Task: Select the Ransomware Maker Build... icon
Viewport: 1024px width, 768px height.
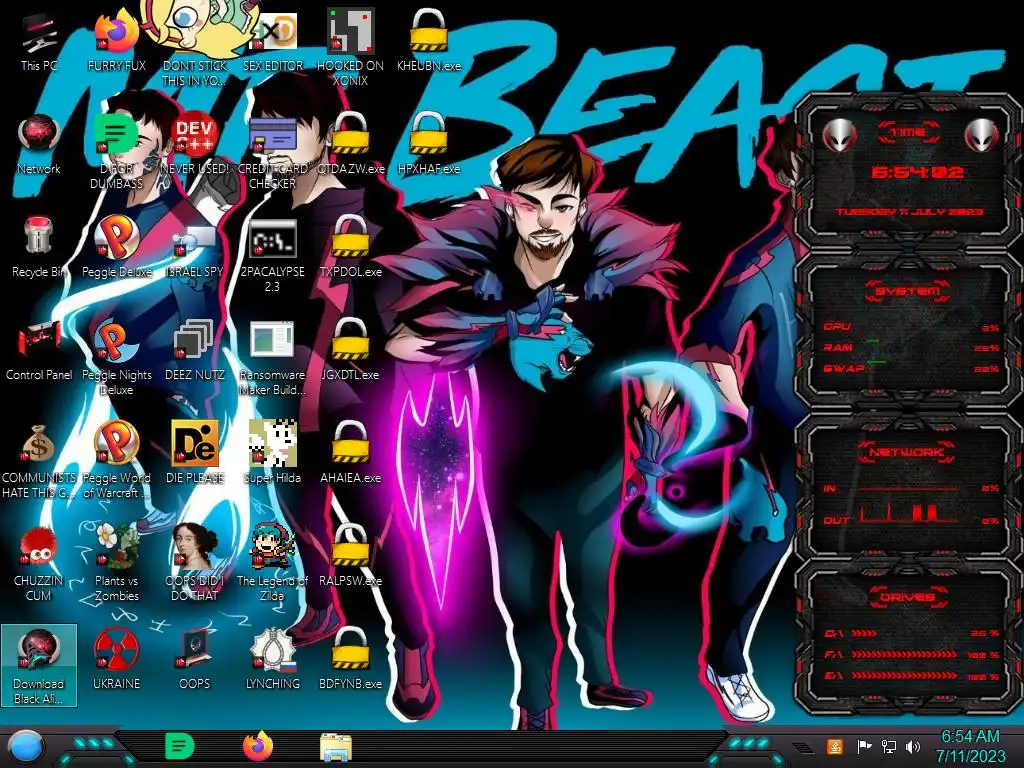Action: (x=273, y=358)
